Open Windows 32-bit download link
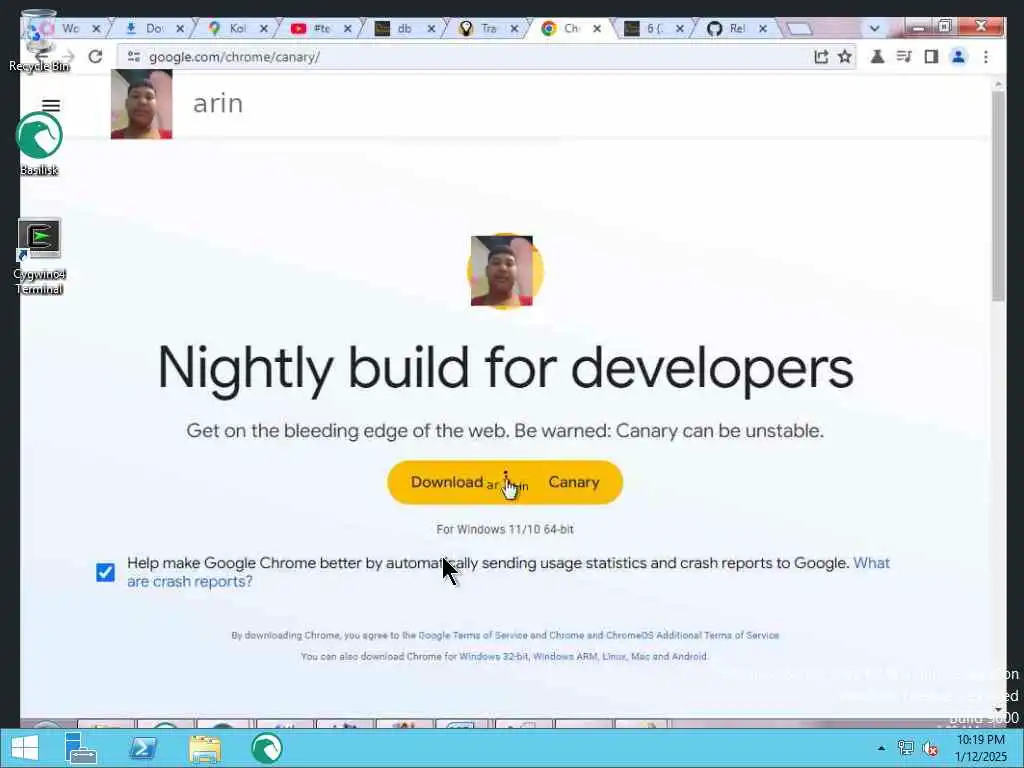 click(494, 656)
